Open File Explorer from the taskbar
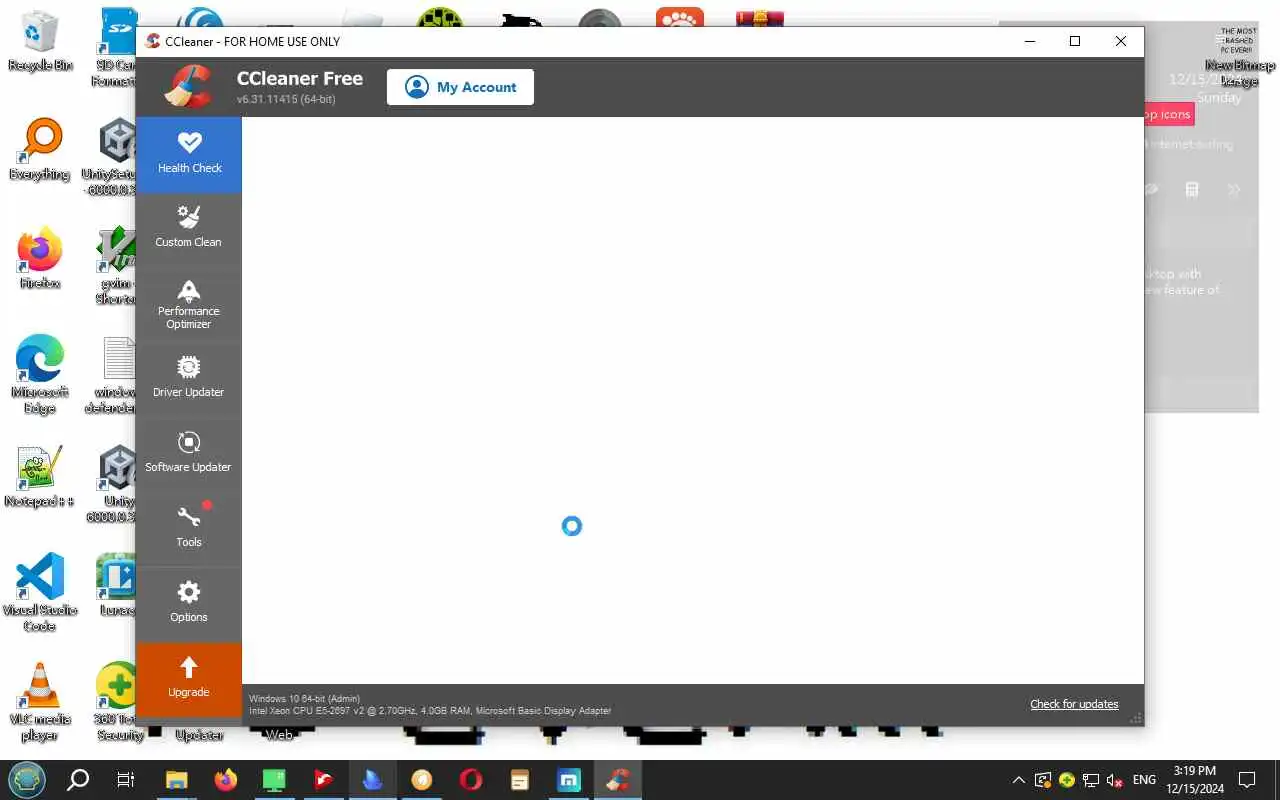1280x800 pixels. point(176,780)
